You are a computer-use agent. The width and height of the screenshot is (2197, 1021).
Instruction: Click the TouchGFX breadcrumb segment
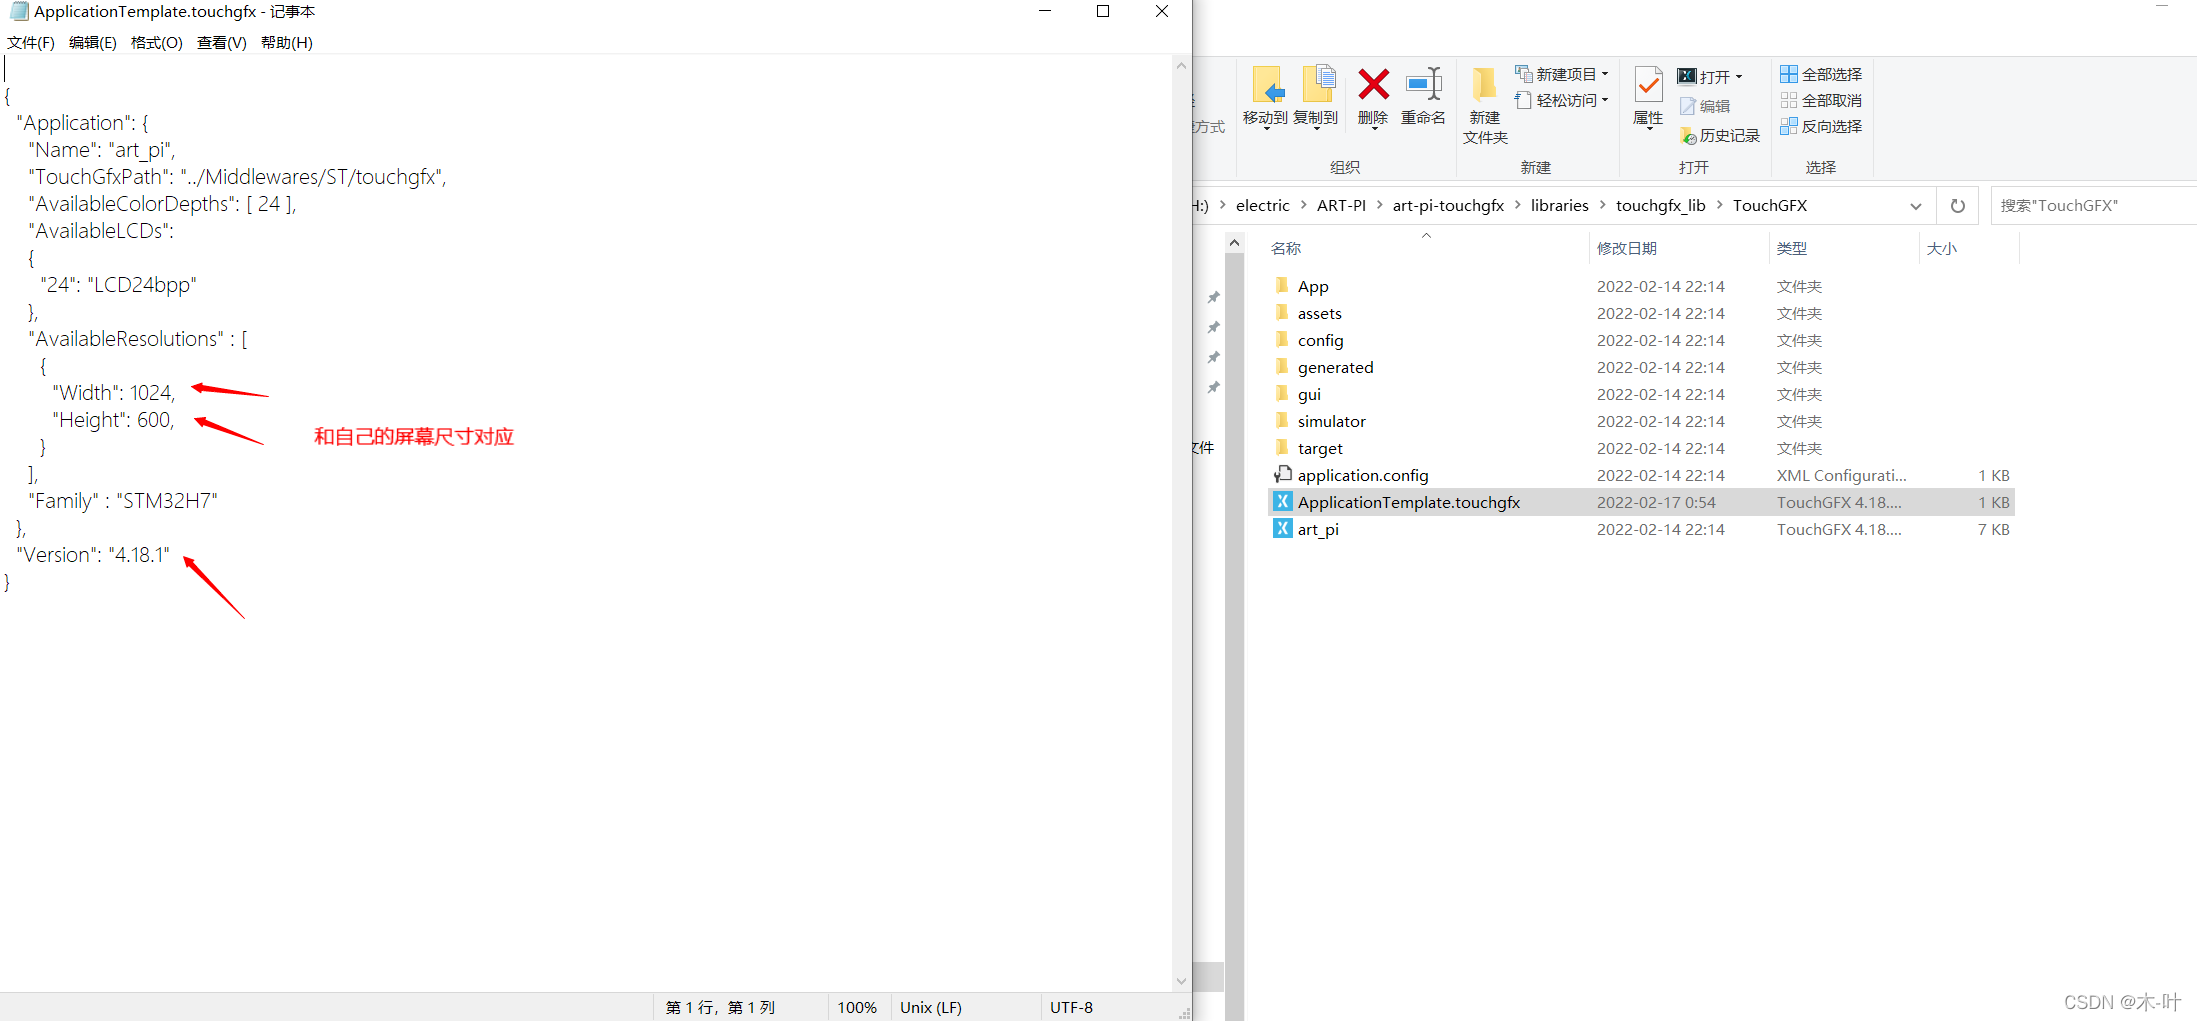(1770, 205)
